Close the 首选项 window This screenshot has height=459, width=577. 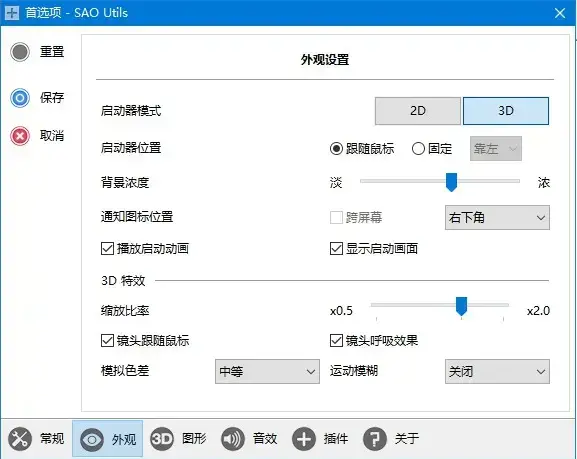560,13
